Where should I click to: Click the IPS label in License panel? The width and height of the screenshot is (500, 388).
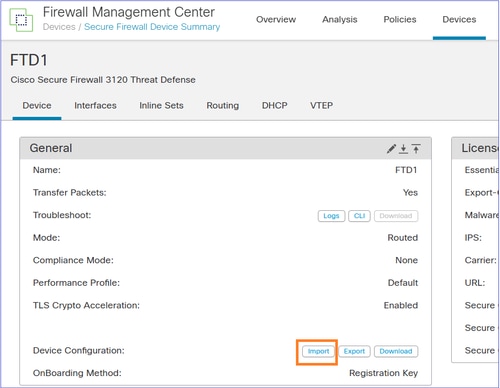pos(473,238)
